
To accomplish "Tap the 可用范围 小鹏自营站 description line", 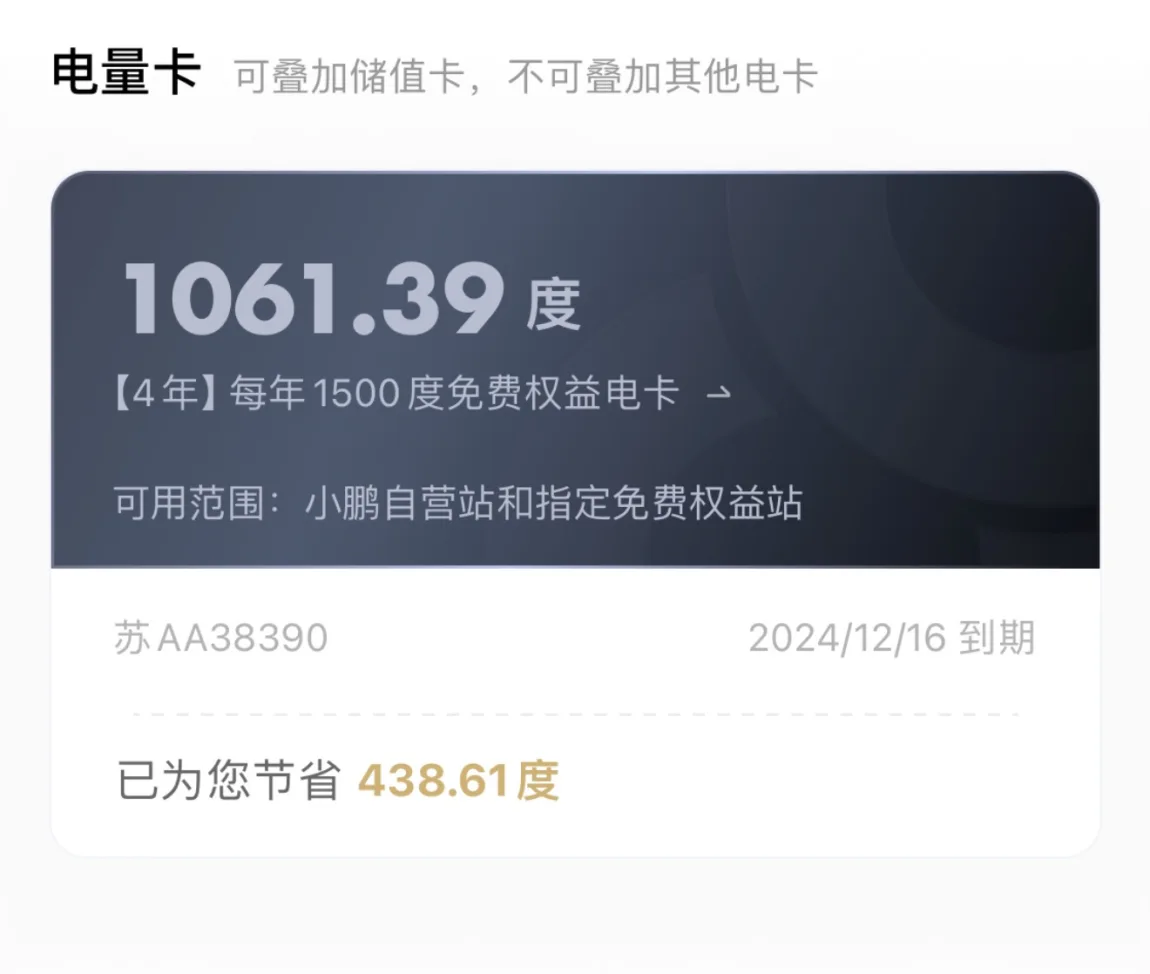I will tap(458, 502).
